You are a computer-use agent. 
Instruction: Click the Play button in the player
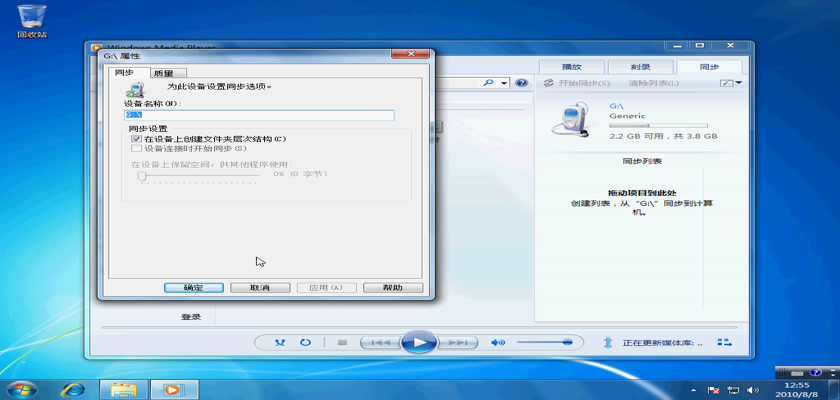(419, 343)
